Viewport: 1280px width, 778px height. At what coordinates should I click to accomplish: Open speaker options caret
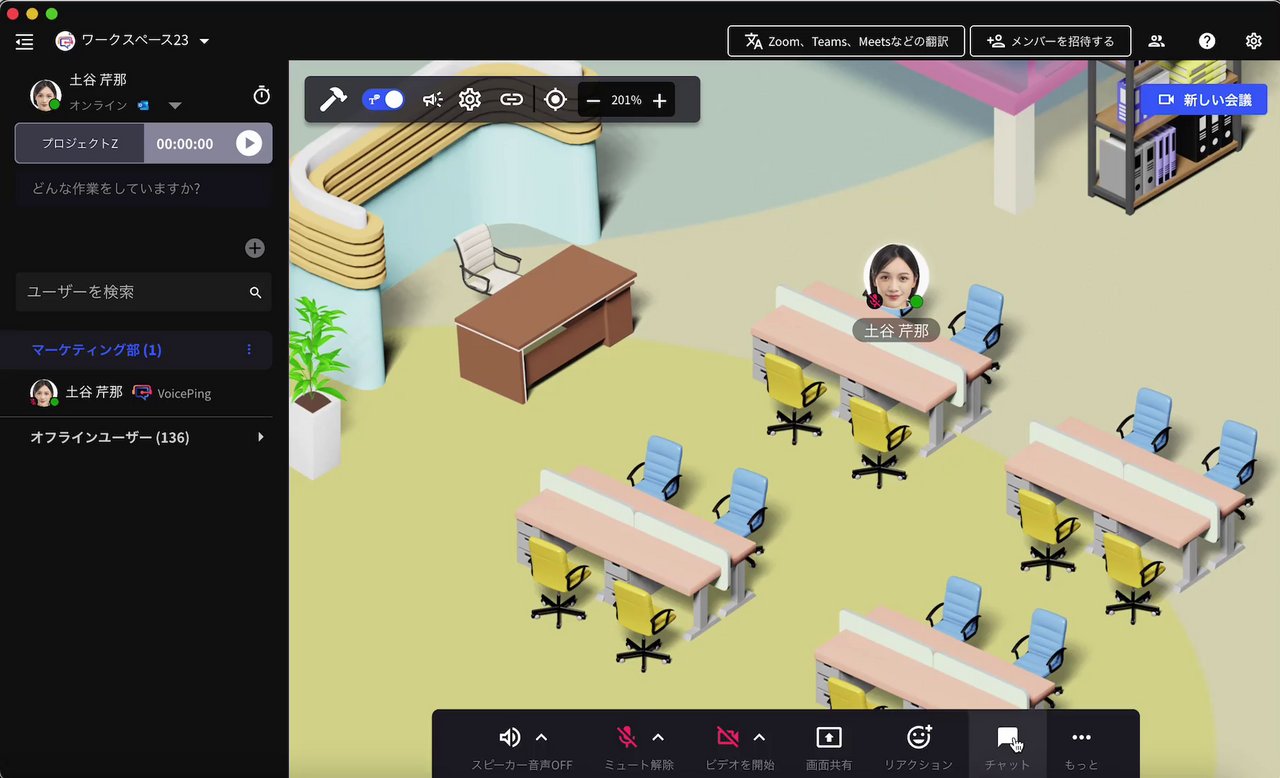[x=541, y=737]
